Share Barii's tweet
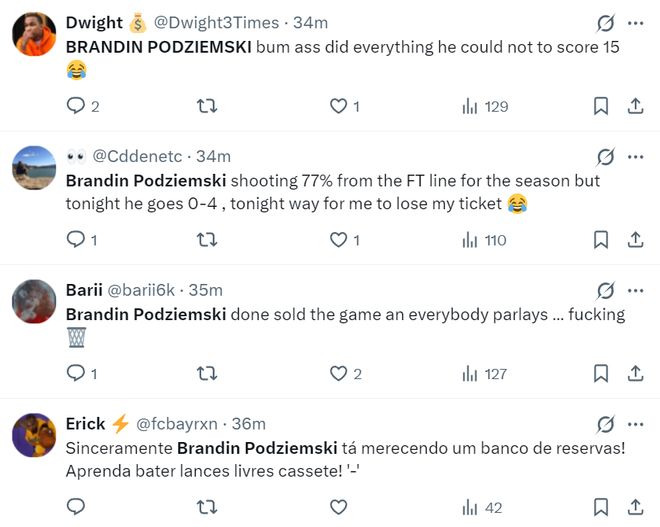This screenshot has height=527, width=660. point(635,374)
